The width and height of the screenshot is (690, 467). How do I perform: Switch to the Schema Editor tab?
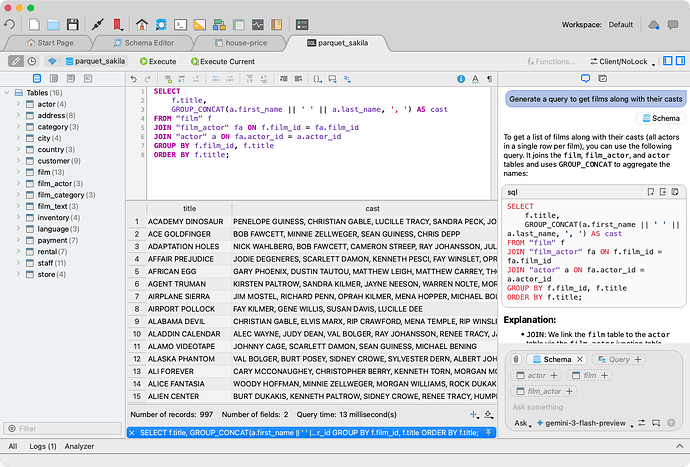coord(143,43)
